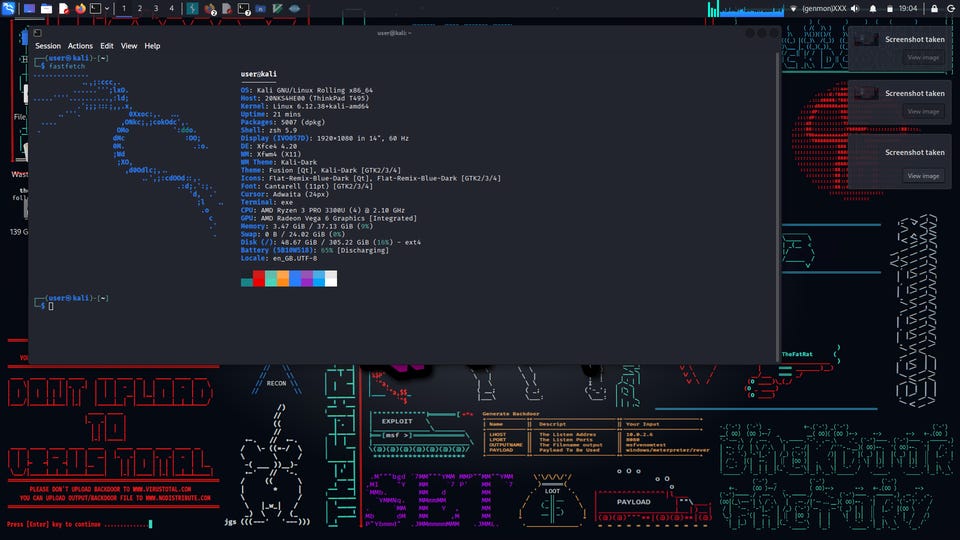Open the volume control icon
960x540 pixels.
click(855, 9)
